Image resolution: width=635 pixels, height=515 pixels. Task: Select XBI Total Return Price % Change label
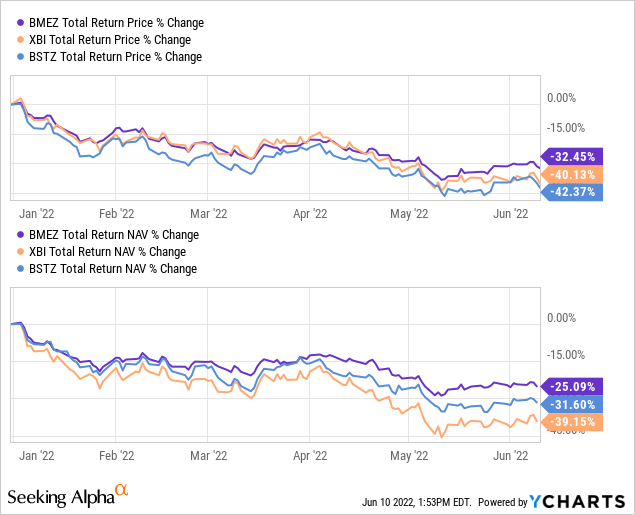click(x=110, y=40)
